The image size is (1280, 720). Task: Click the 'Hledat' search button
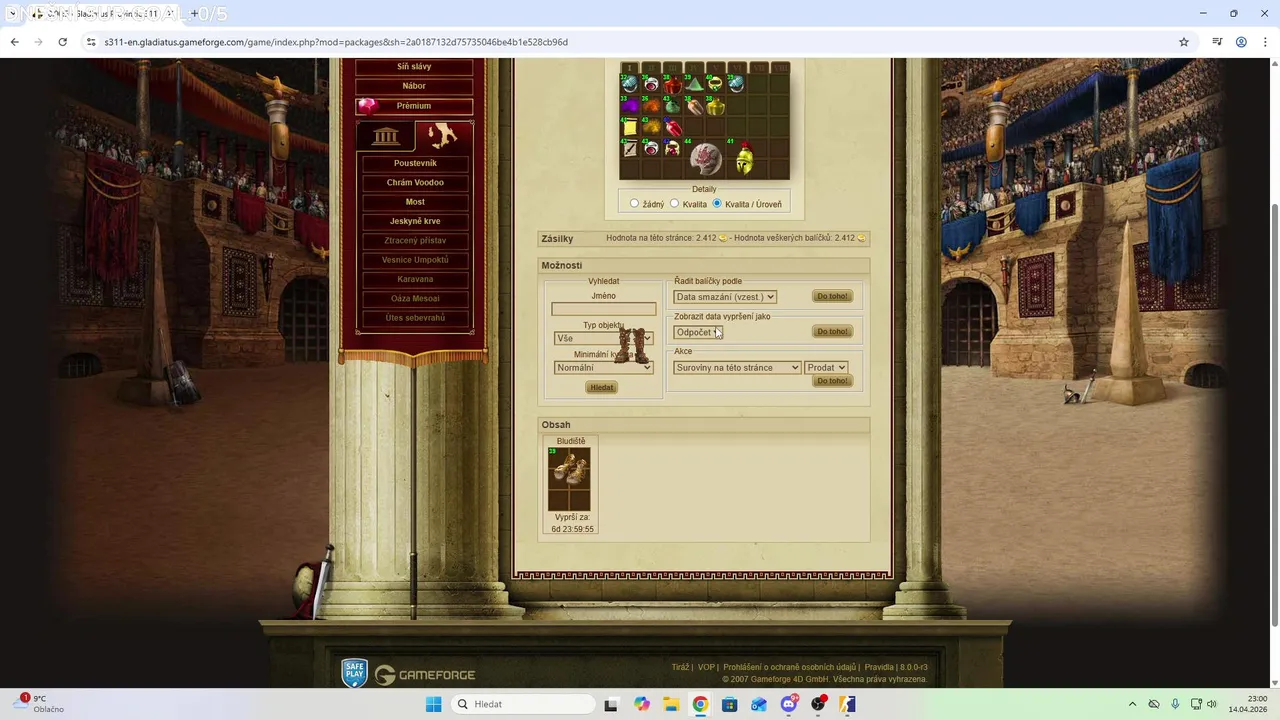point(602,387)
